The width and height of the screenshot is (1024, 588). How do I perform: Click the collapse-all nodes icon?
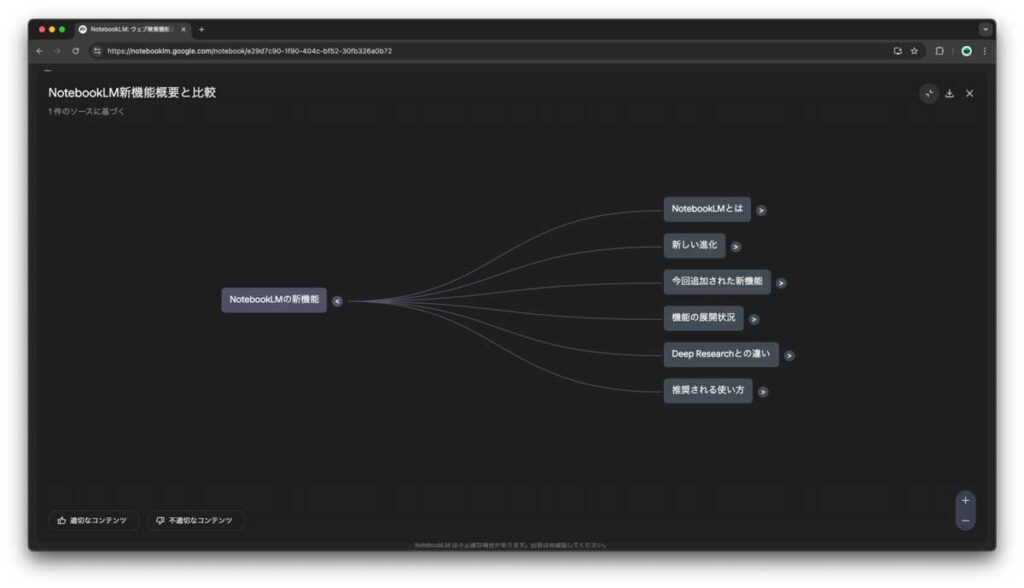click(x=929, y=93)
